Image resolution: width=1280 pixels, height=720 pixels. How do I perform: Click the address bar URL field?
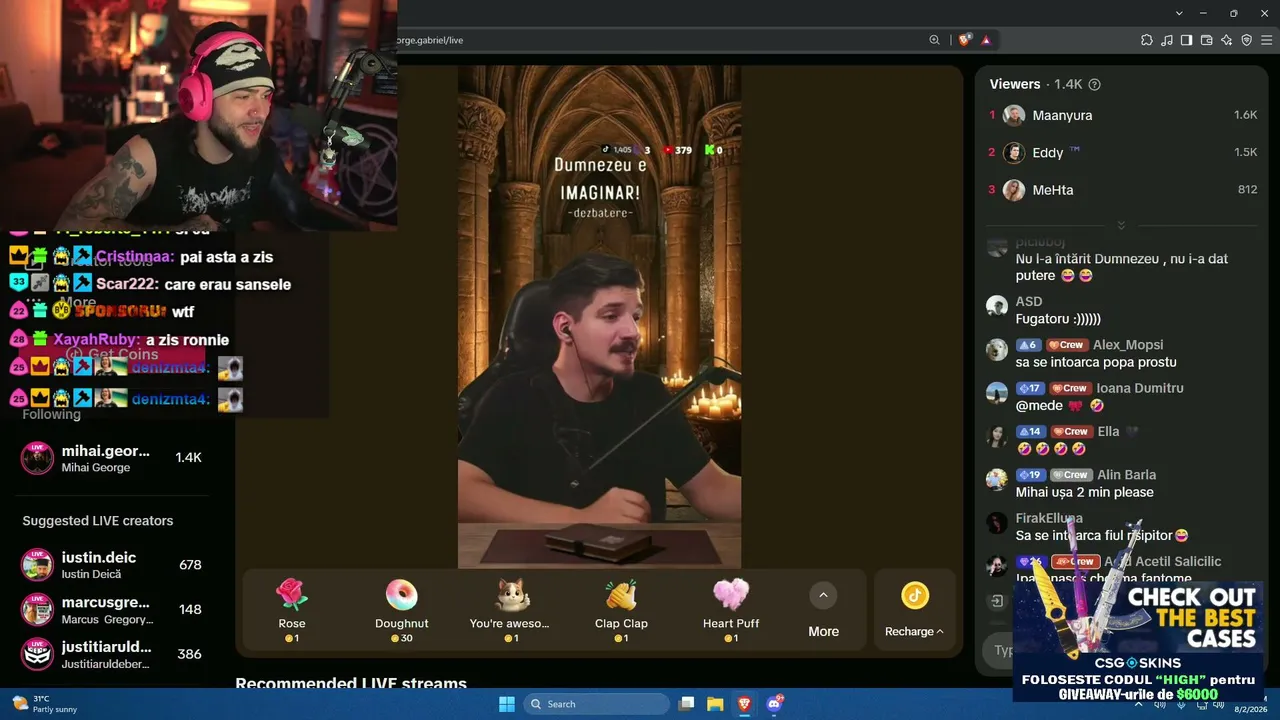pyautogui.click(x=660, y=40)
